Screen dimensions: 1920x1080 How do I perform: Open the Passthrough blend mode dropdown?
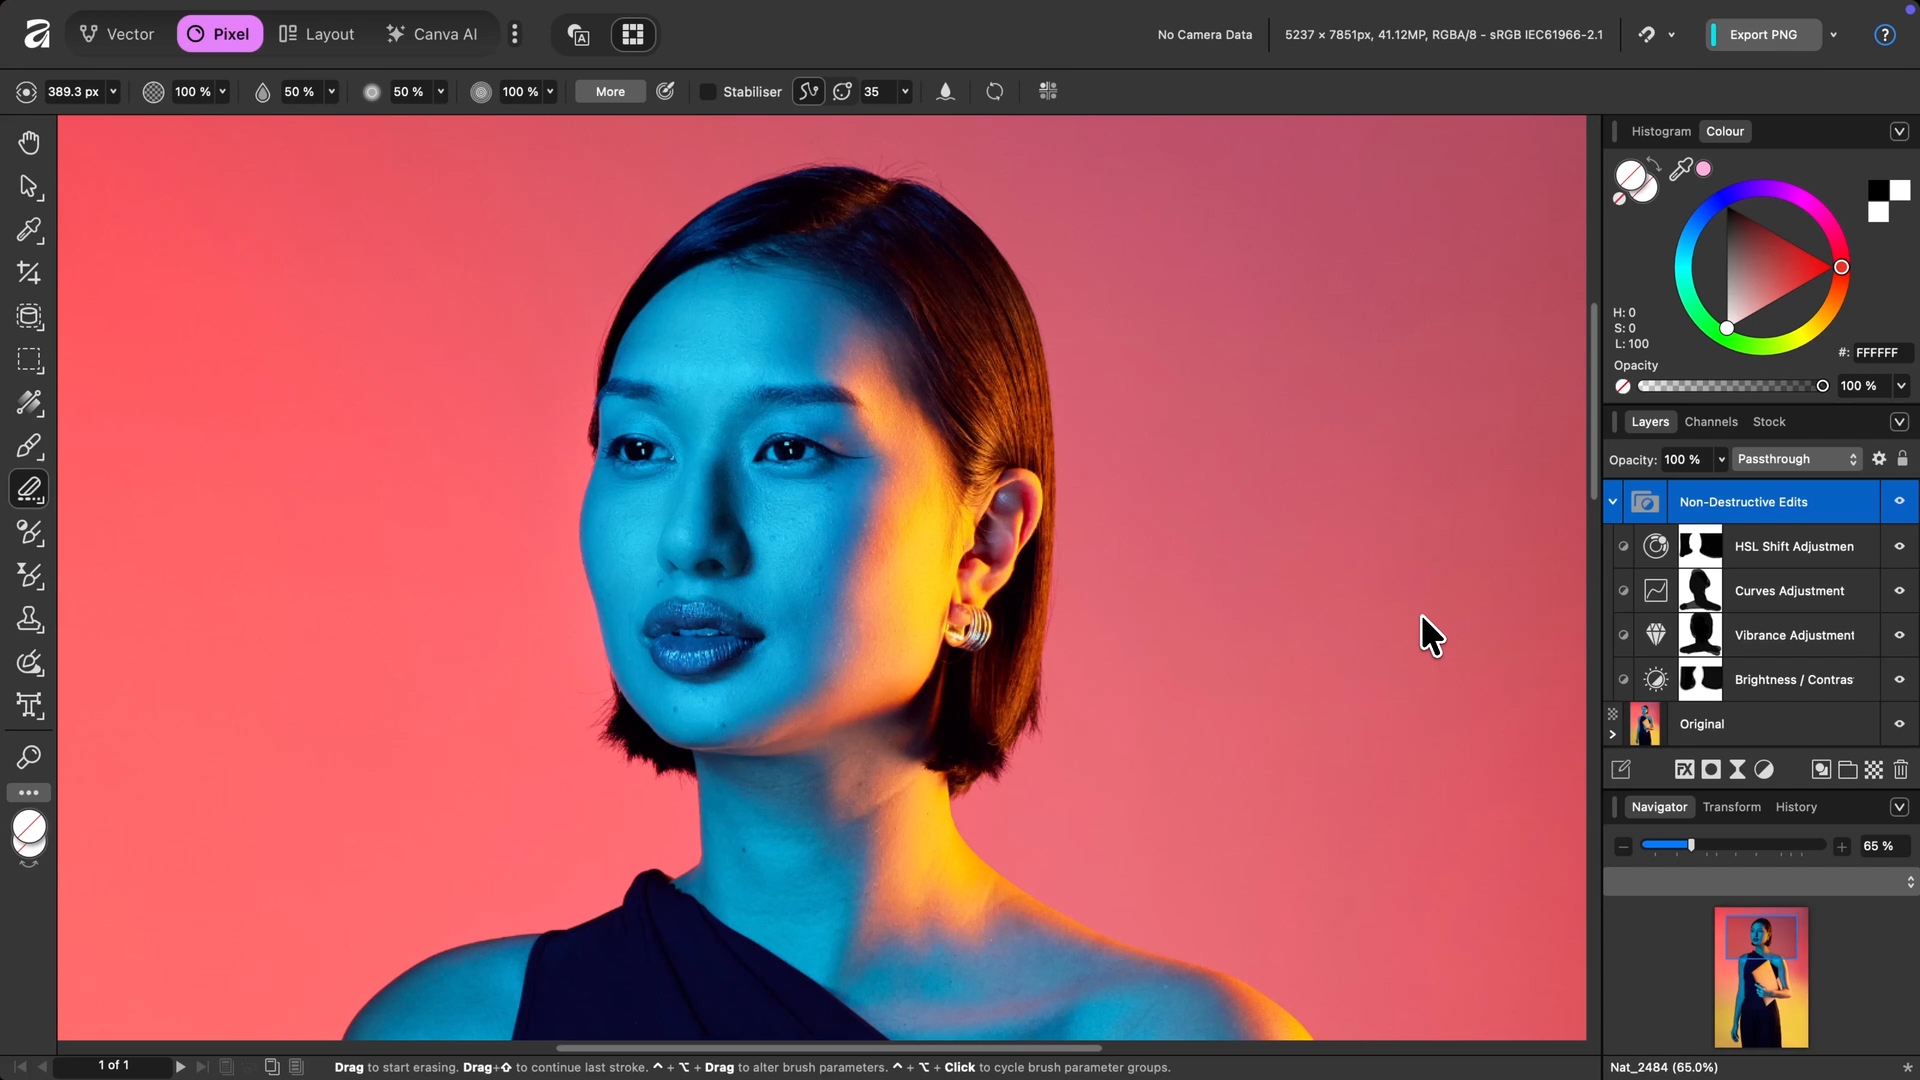click(x=1797, y=459)
